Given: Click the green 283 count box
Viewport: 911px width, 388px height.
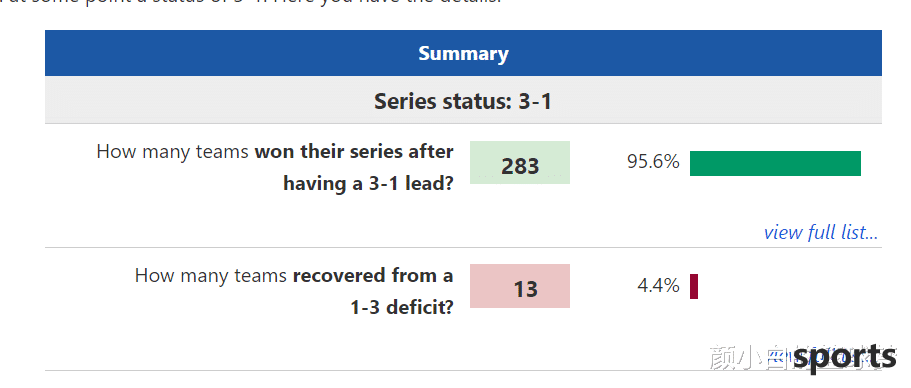Looking at the screenshot, I should (520, 163).
